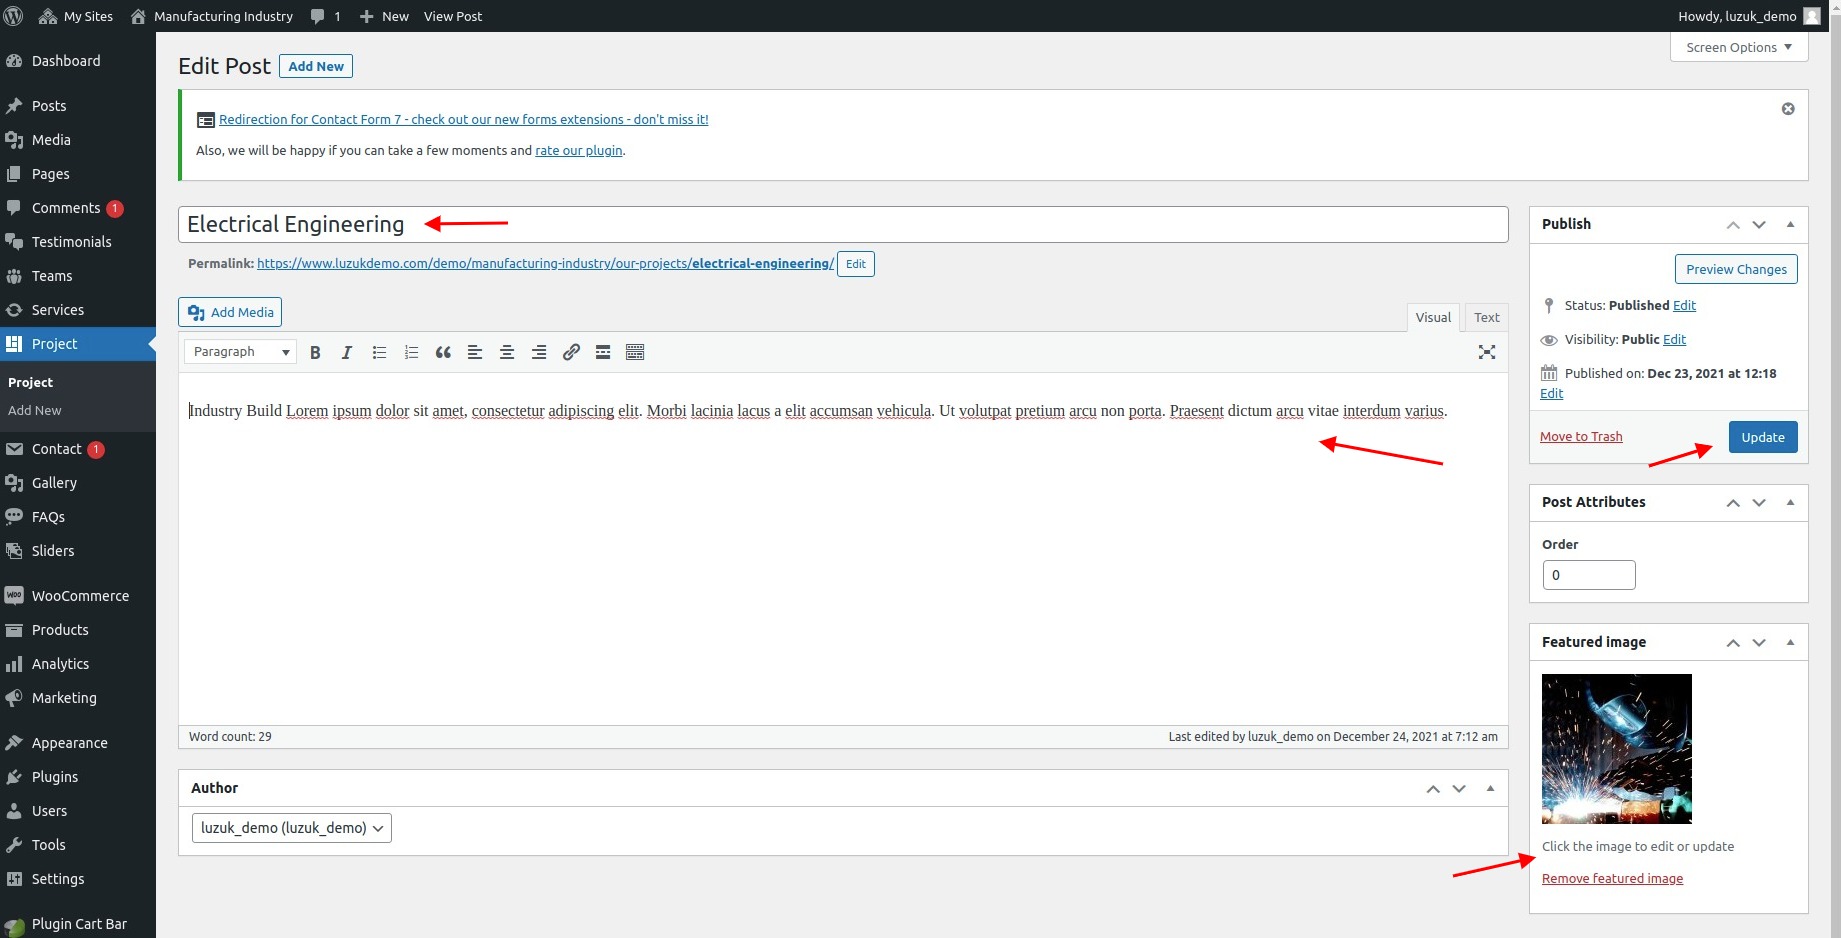The height and width of the screenshot is (938, 1841).
Task: Click the WordPress logo in admin bar
Action: (x=14, y=16)
